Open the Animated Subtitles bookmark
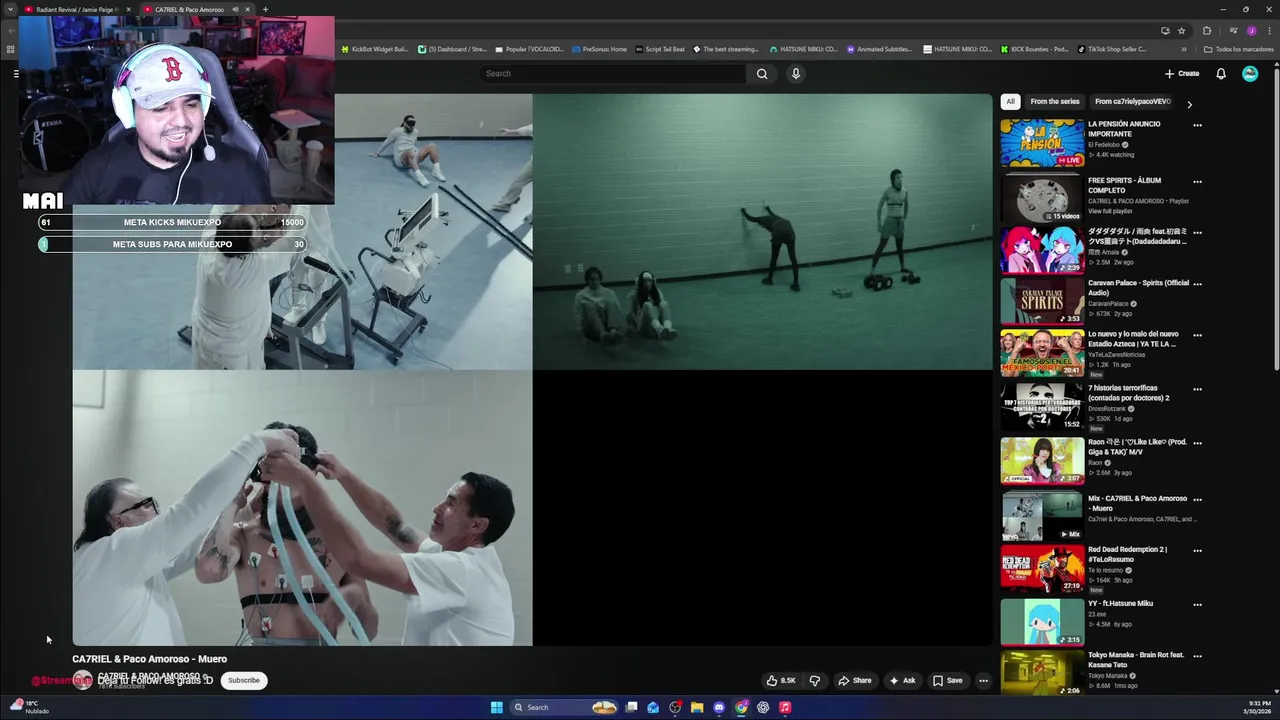 pos(879,49)
